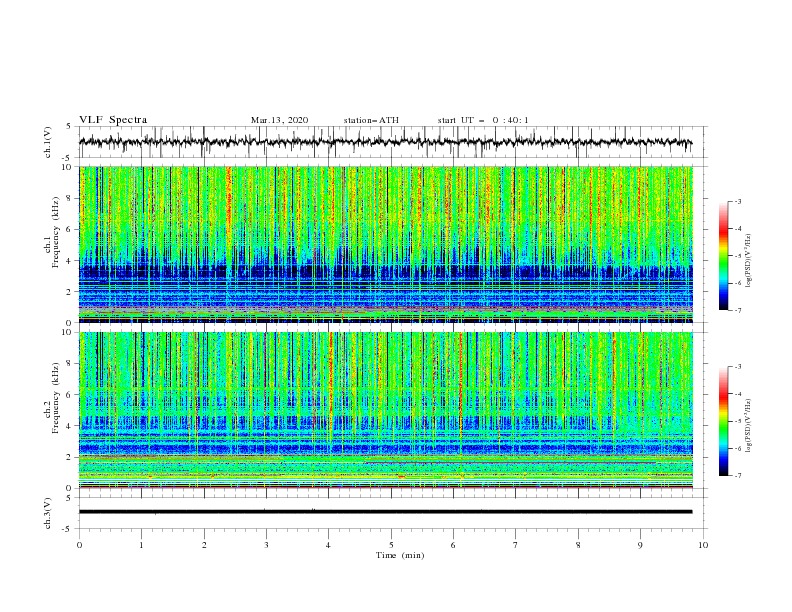
Task: Click the "-3" label on ch.2 color bar
Action: [738, 367]
